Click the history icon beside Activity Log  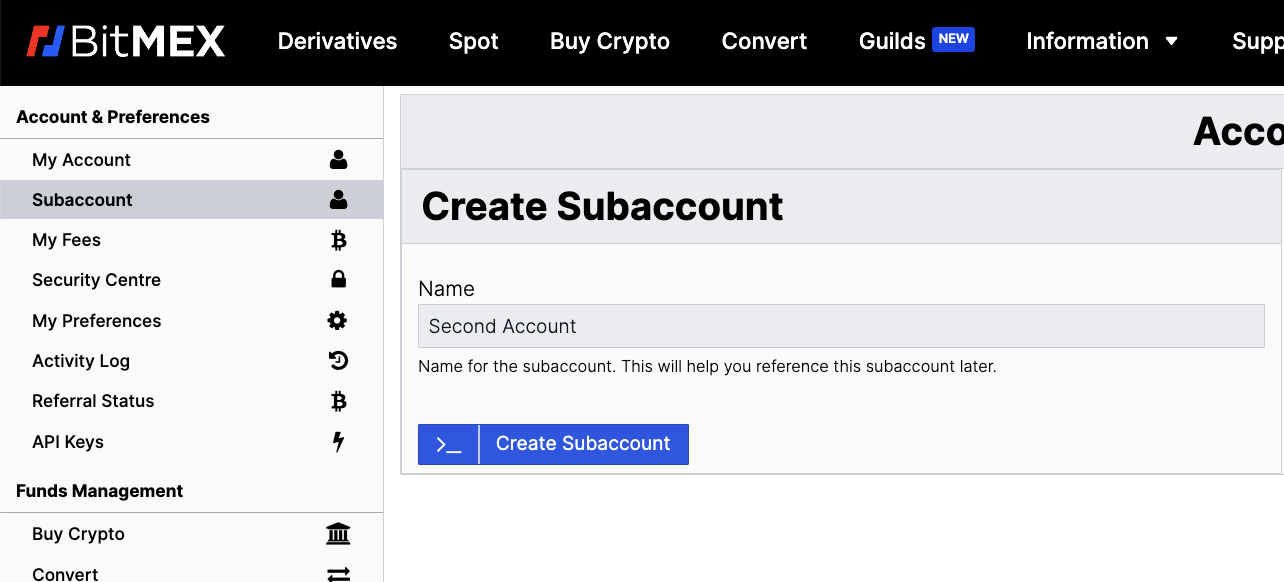[x=338, y=361]
